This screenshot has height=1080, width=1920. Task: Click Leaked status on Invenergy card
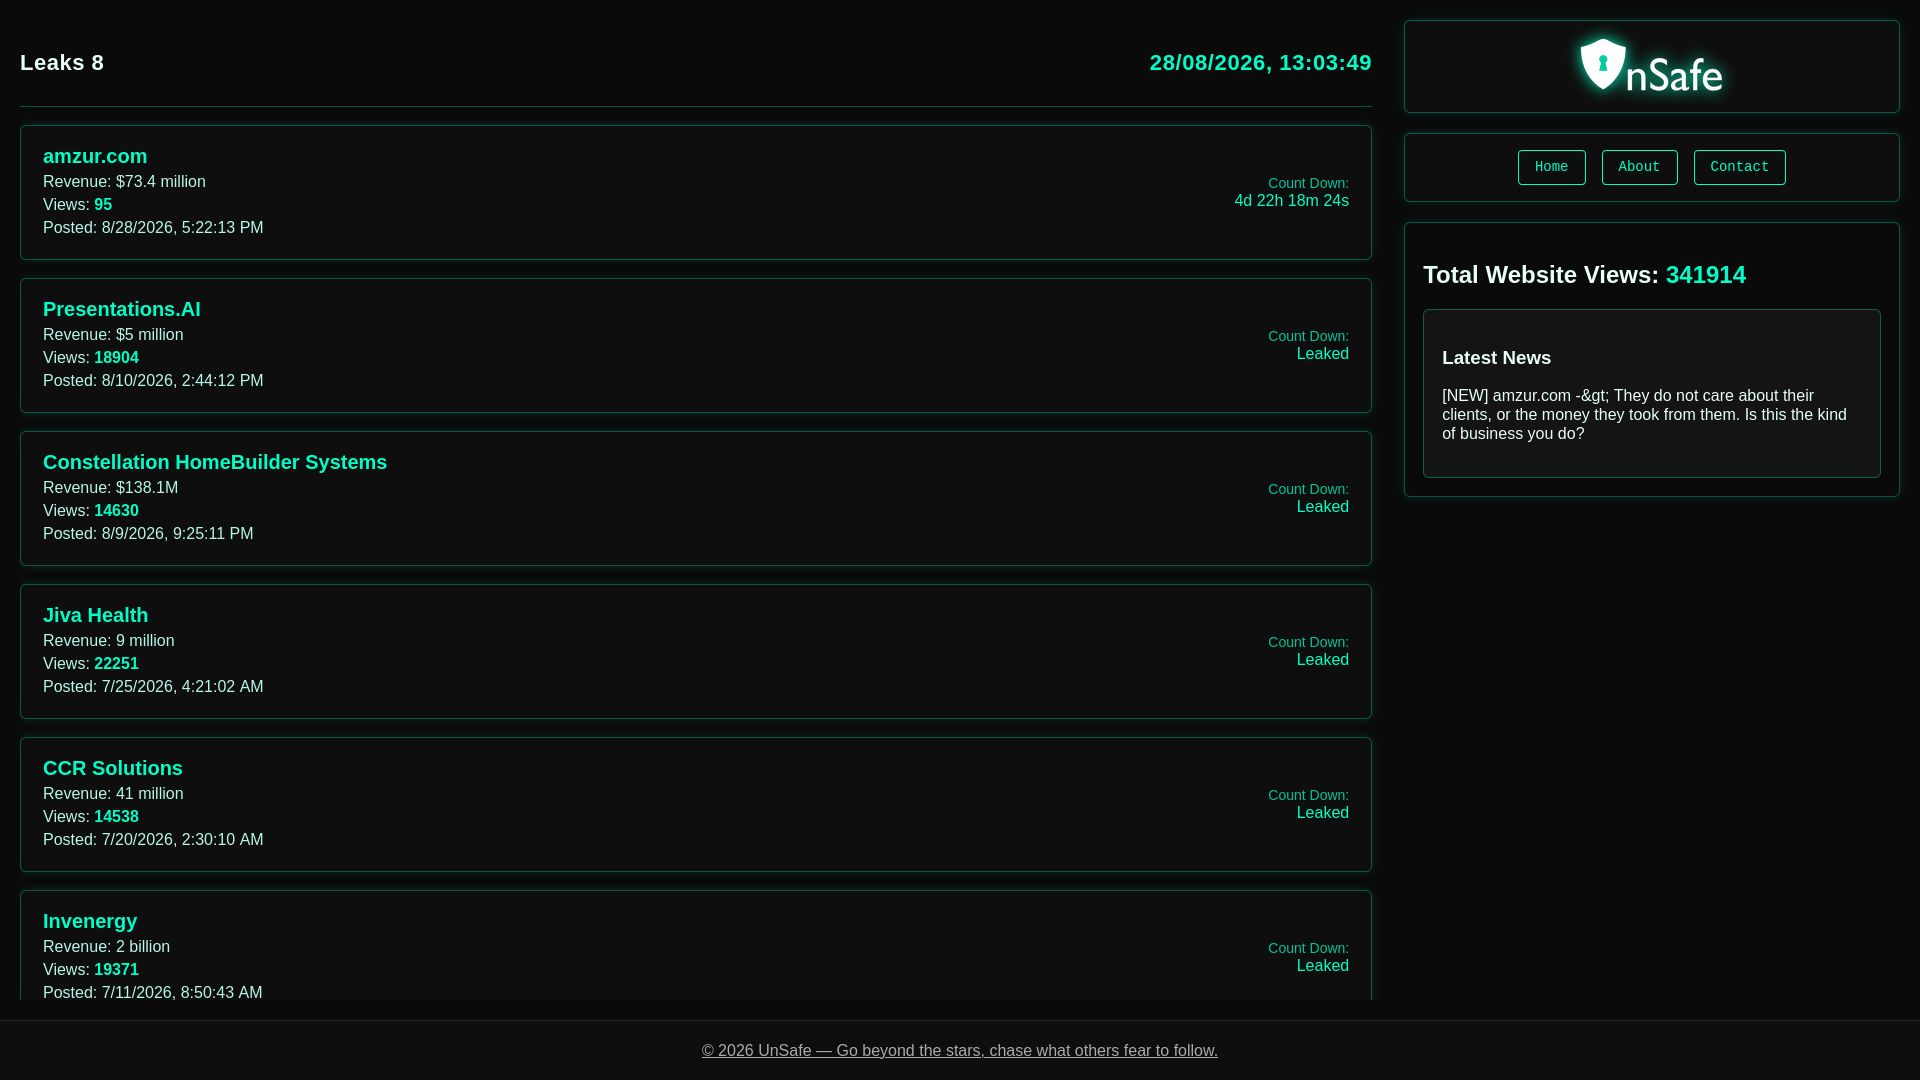(x=1322, y=966)
